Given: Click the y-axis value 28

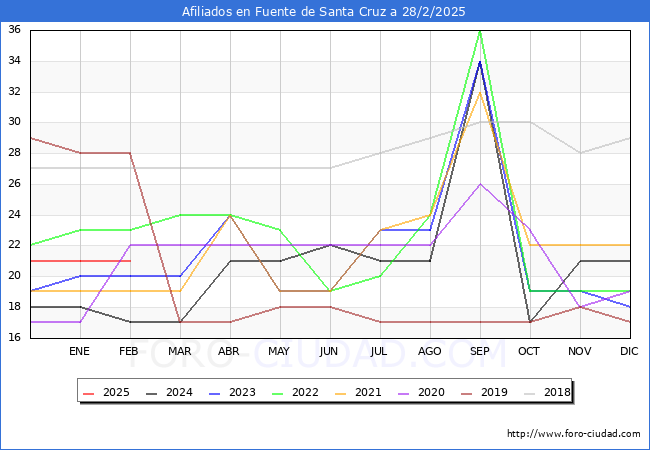Looking at the screenshot, I should [15, 153].
